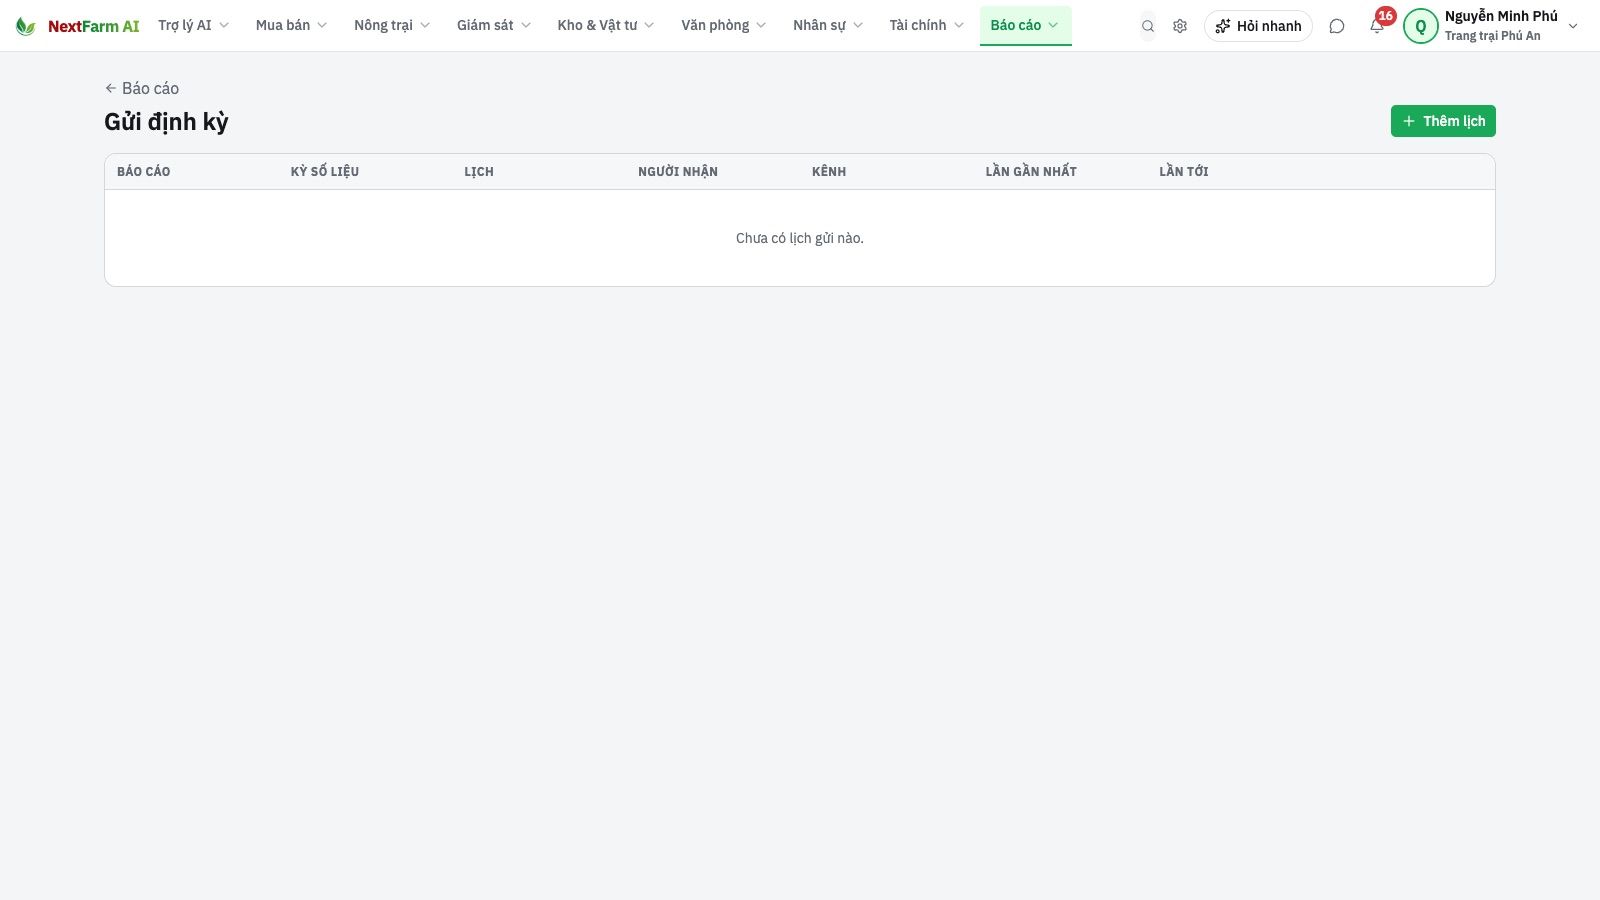Click the NGƯỜI NHẬN column header
Screen dimensions: 1600x900
(x=678, y=171)
